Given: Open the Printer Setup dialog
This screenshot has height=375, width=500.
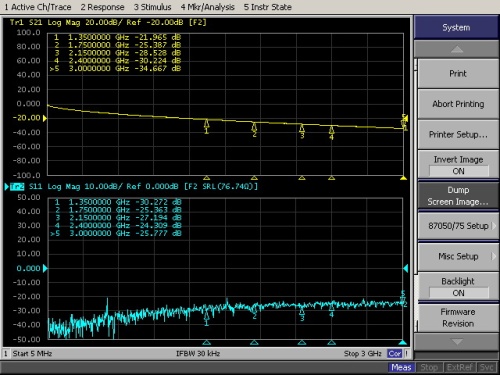Looking at the screenshot, I should (x=458, y=134).
